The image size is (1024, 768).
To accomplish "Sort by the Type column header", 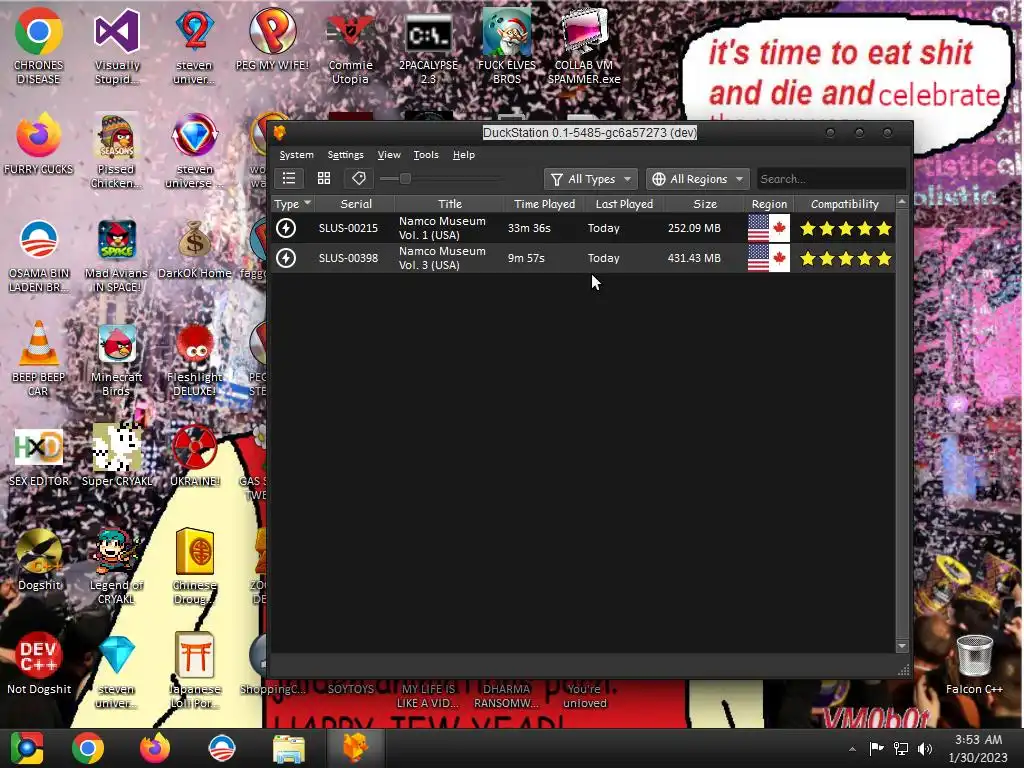I will pyautogui.click(x=292, y=204).
